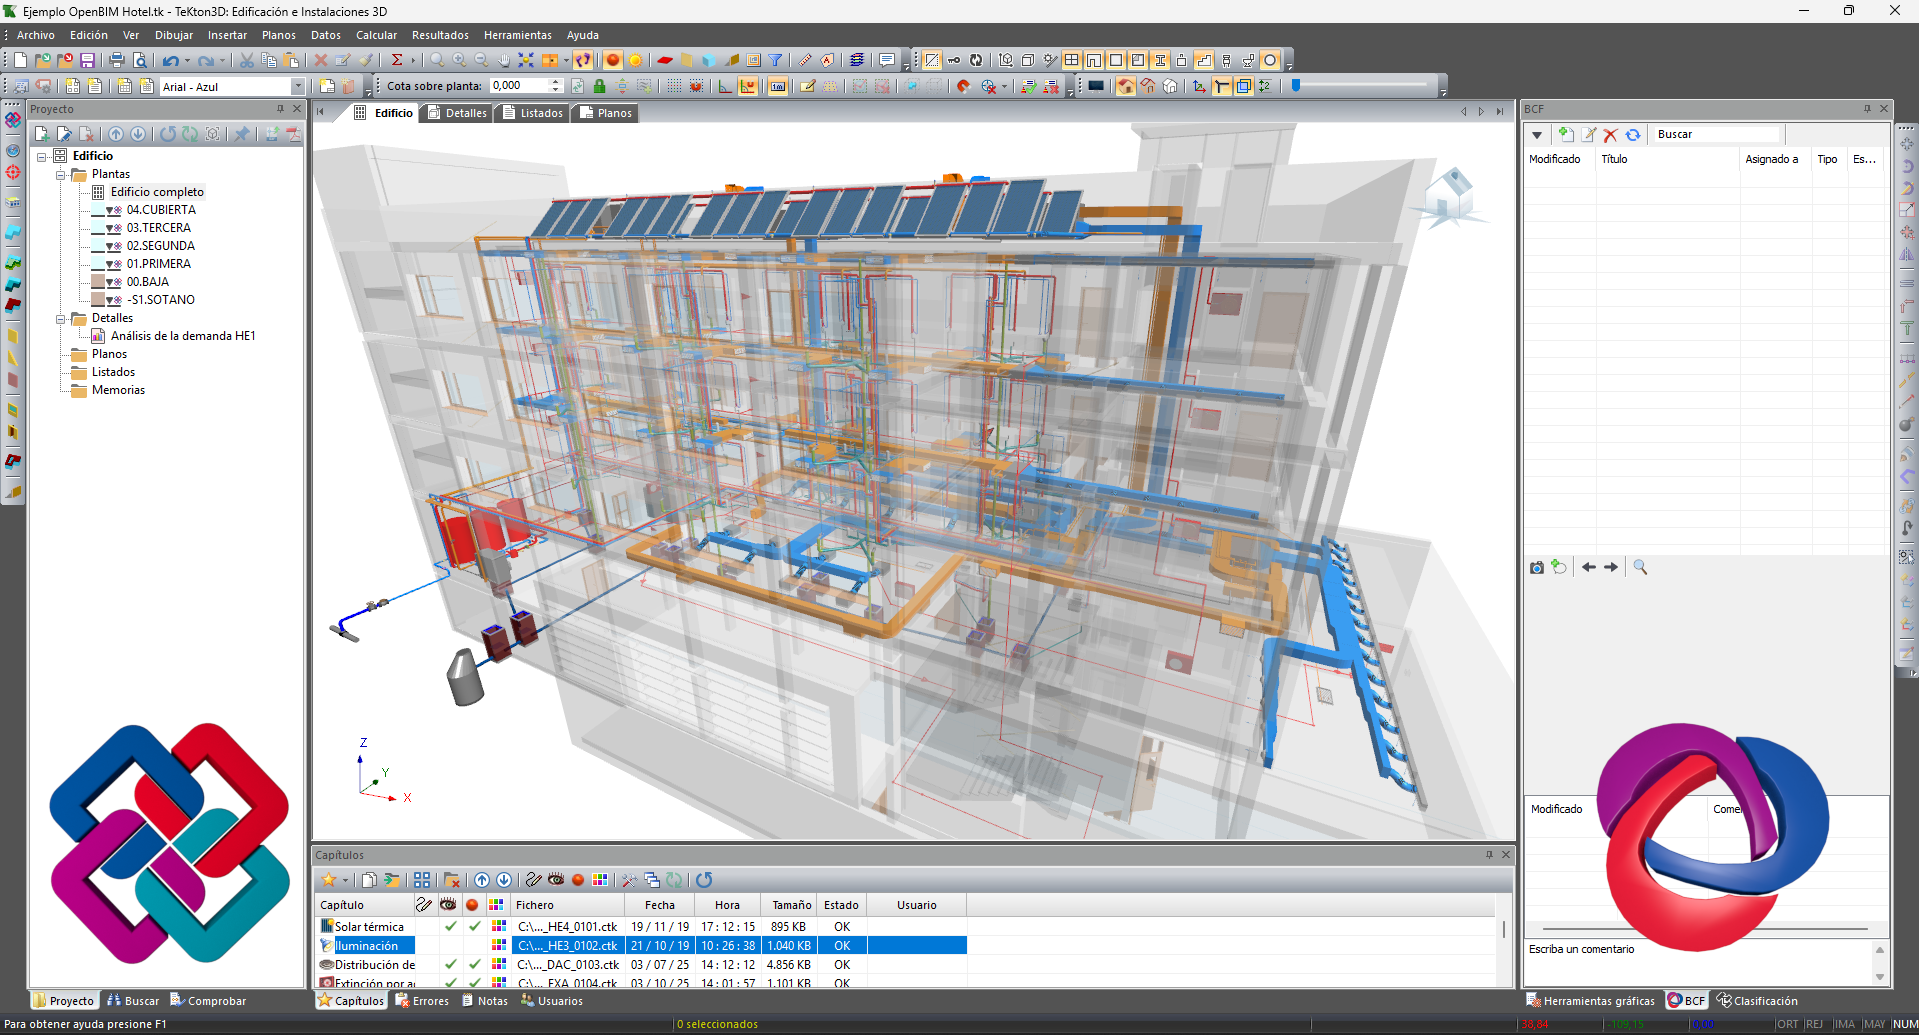Click the blue refresh arrow in Capítulos toolbar
This screenshot has height=1035, width=1919.
(x=704, y=880)
